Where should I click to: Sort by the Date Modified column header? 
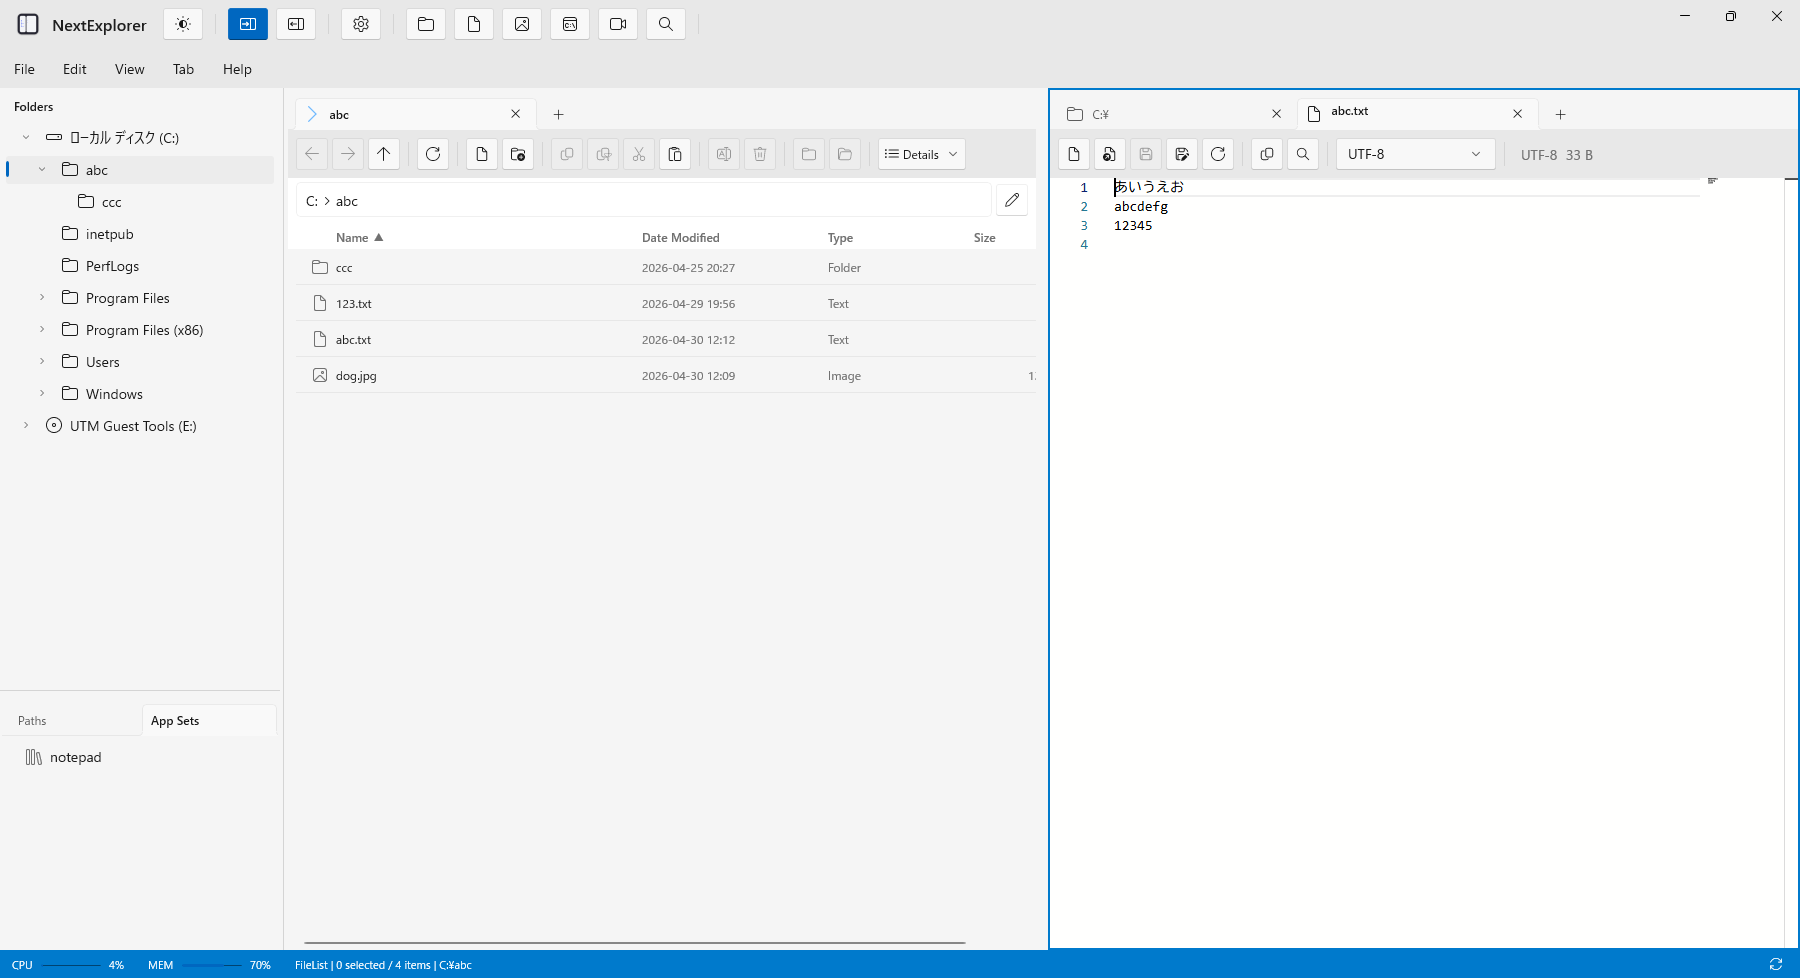681,237
